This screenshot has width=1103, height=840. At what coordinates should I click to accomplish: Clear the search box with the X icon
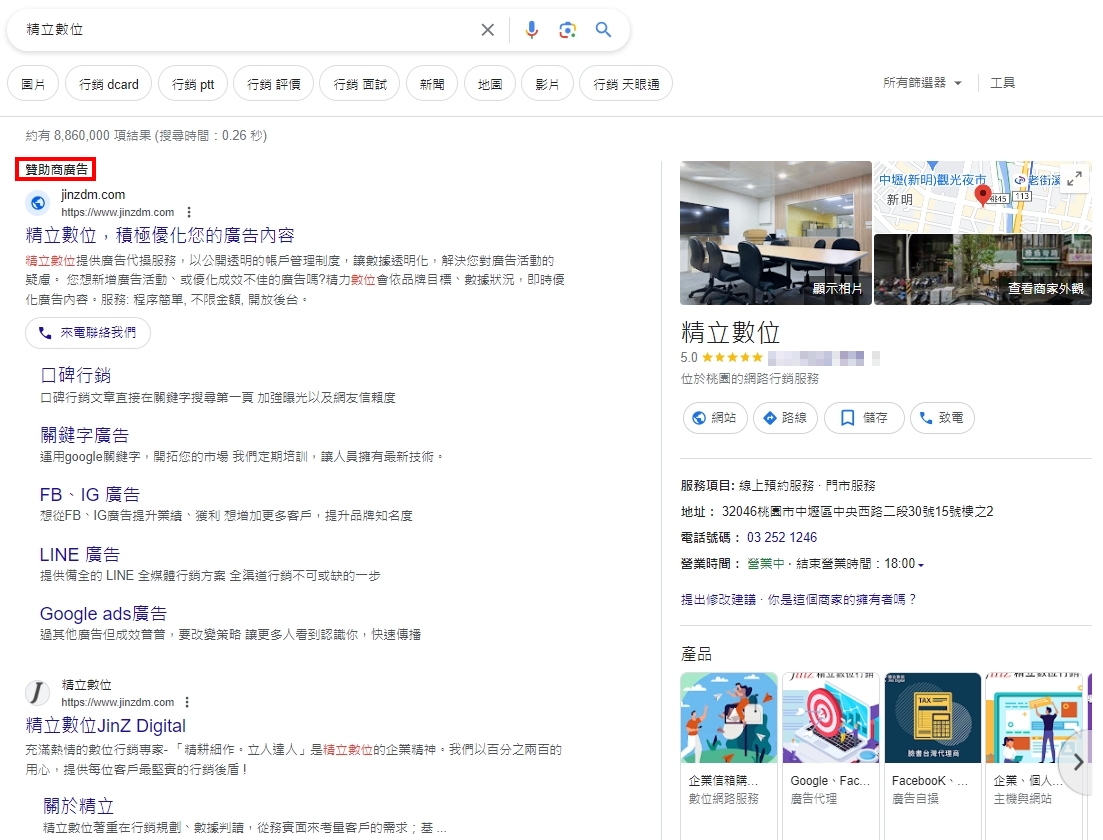pyautogui.click(x=487, y=30)
